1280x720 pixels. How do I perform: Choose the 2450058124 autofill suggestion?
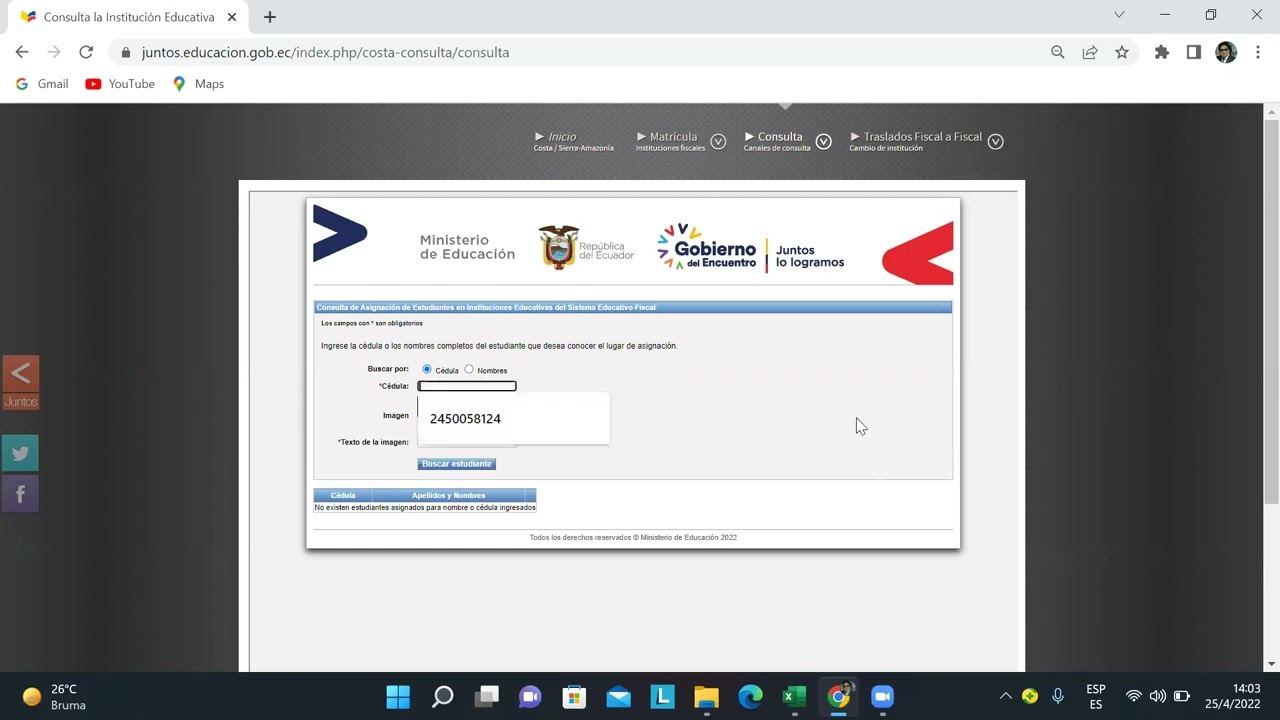(465, 419)
